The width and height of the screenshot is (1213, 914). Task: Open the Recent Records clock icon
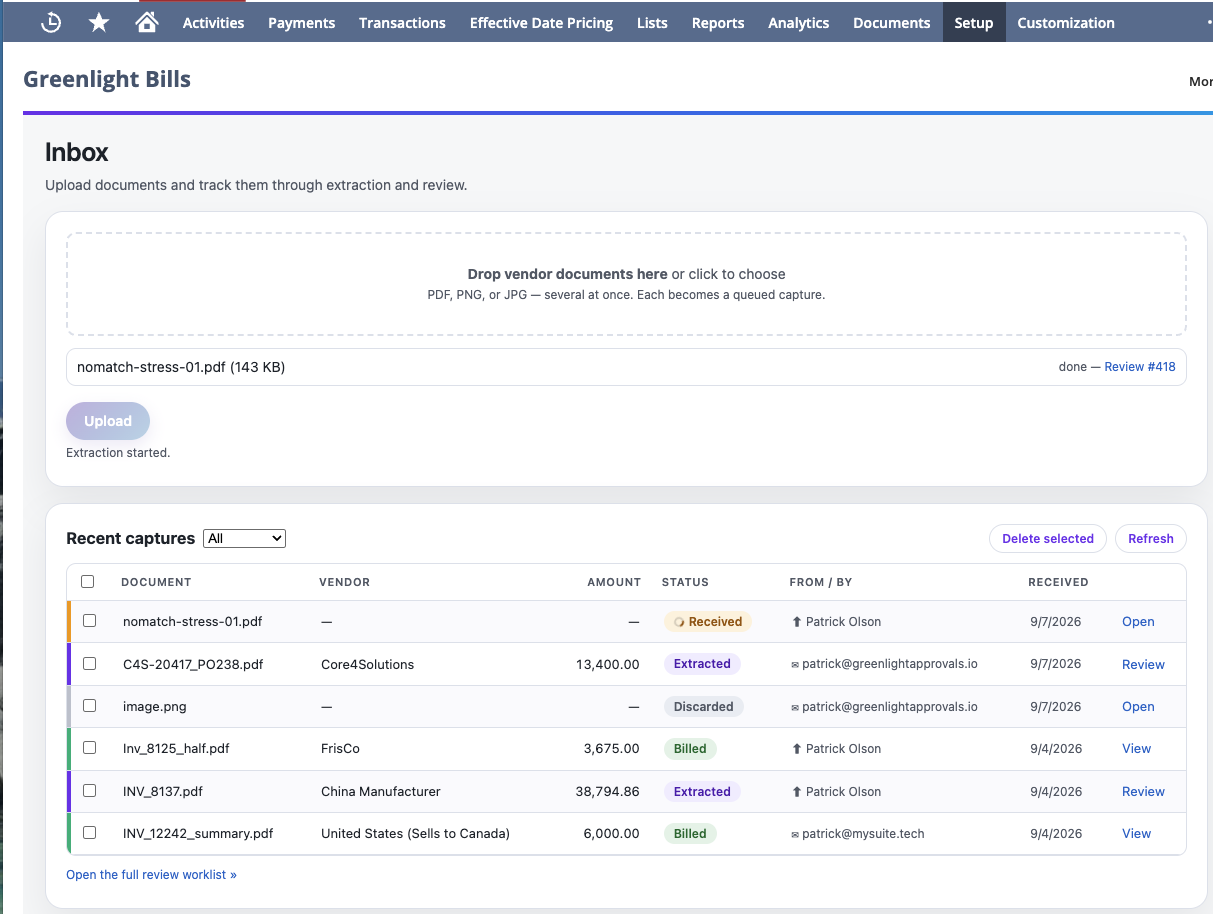click(x=51, y=22)
